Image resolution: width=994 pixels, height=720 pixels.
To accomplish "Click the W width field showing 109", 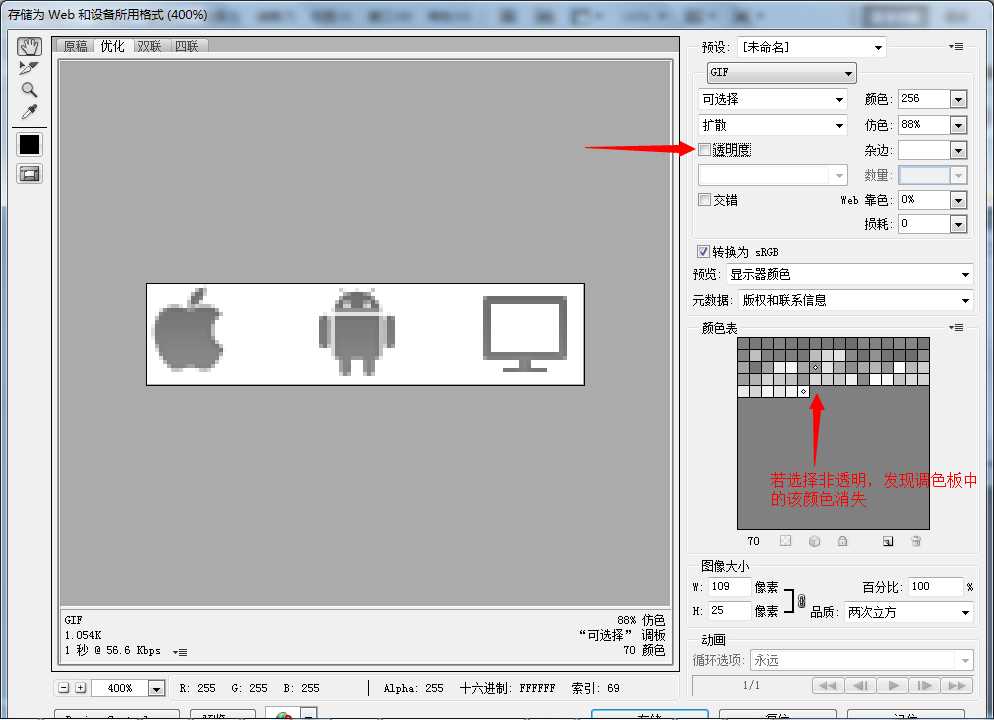I will coord(729,587).
